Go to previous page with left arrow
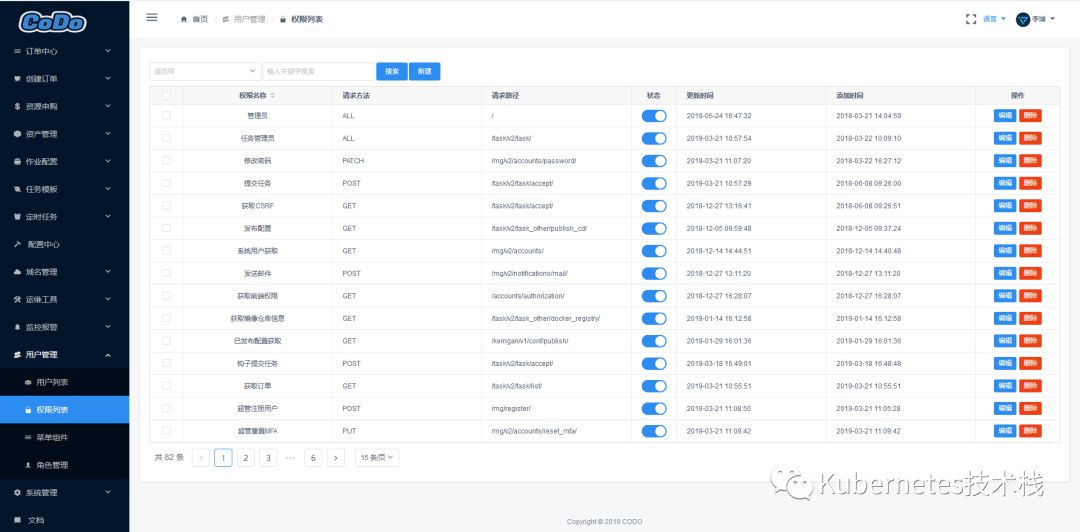The image size is (1080, 532). tap(201, 457)
